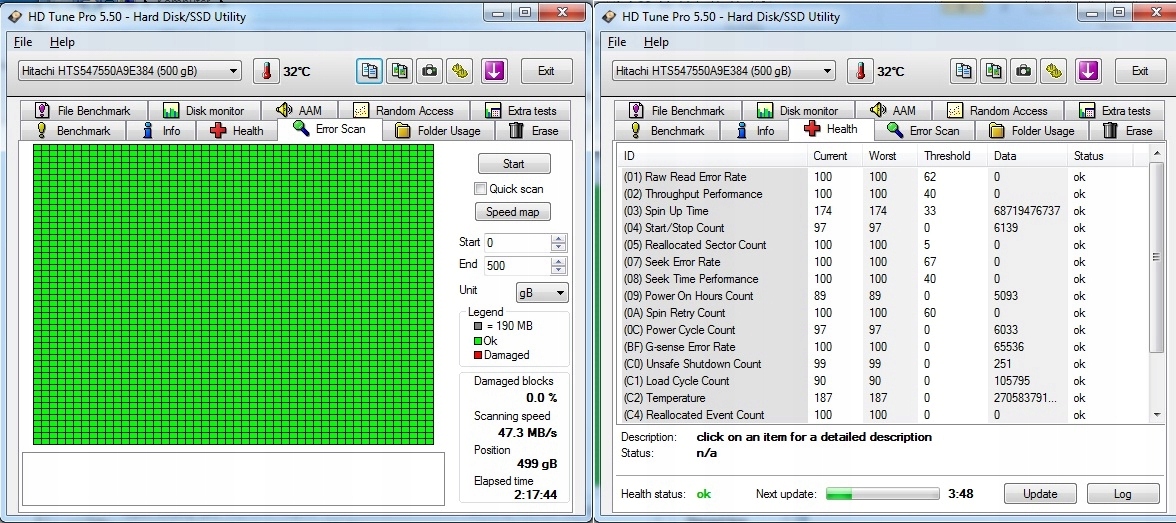Image resolution: width=1176 pixels, height=523 pixels.
Task: Increase the Start value spinner
Action: tap(559, 239)
